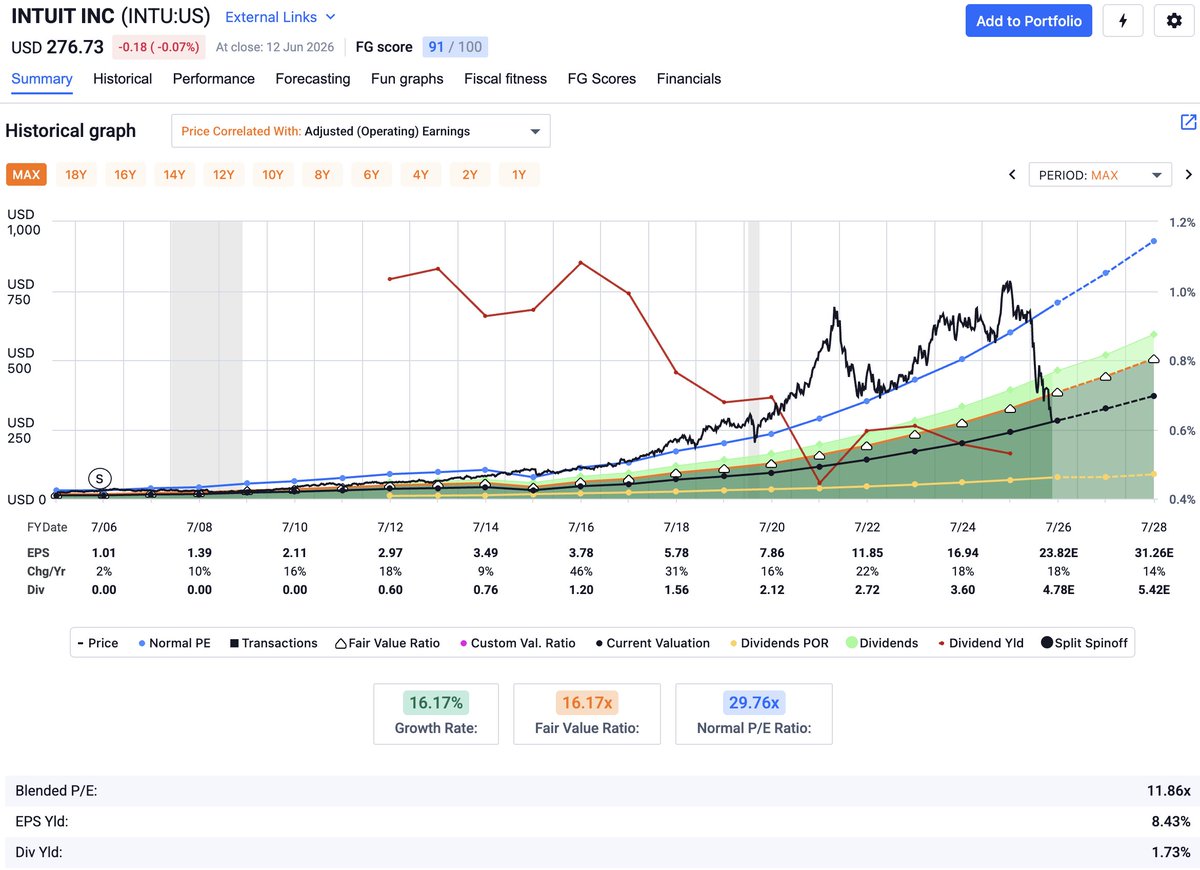This screenshot has height=870, width=1200.
Task: Select the 12Y time range
Action: click(x=223, y=175)
